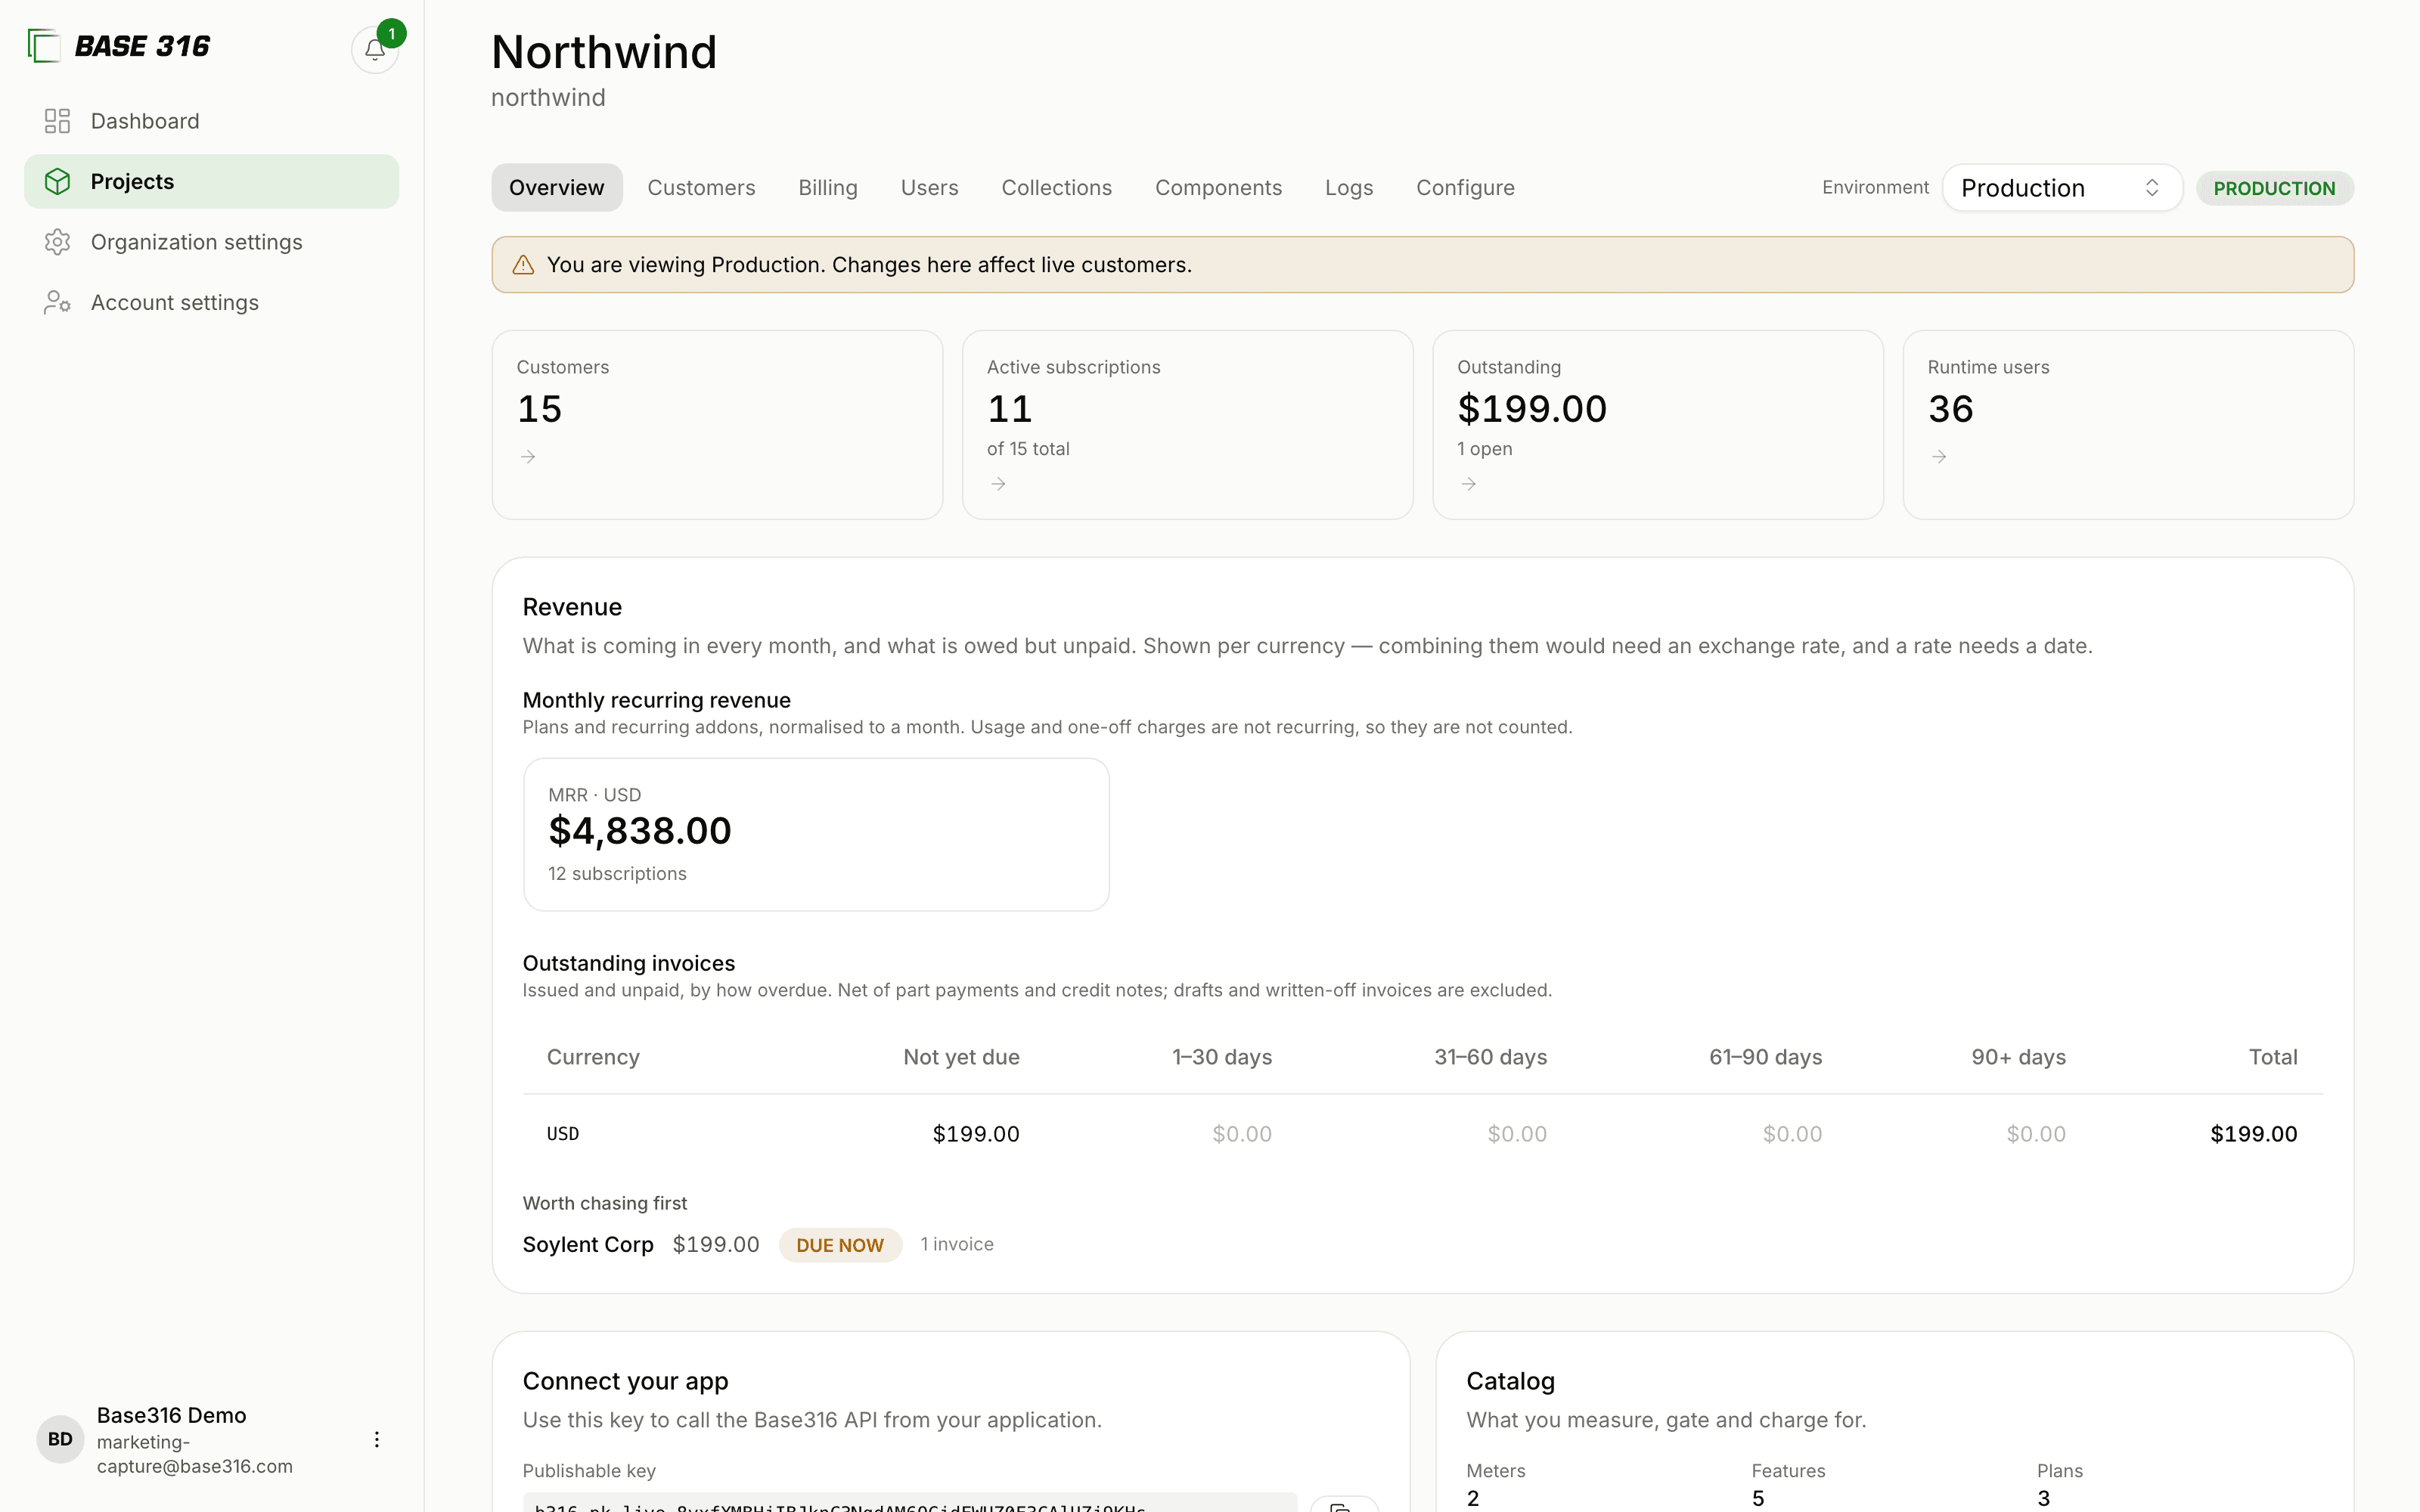
Task: Open the notifications bell
Action: [x=375, y=49]
